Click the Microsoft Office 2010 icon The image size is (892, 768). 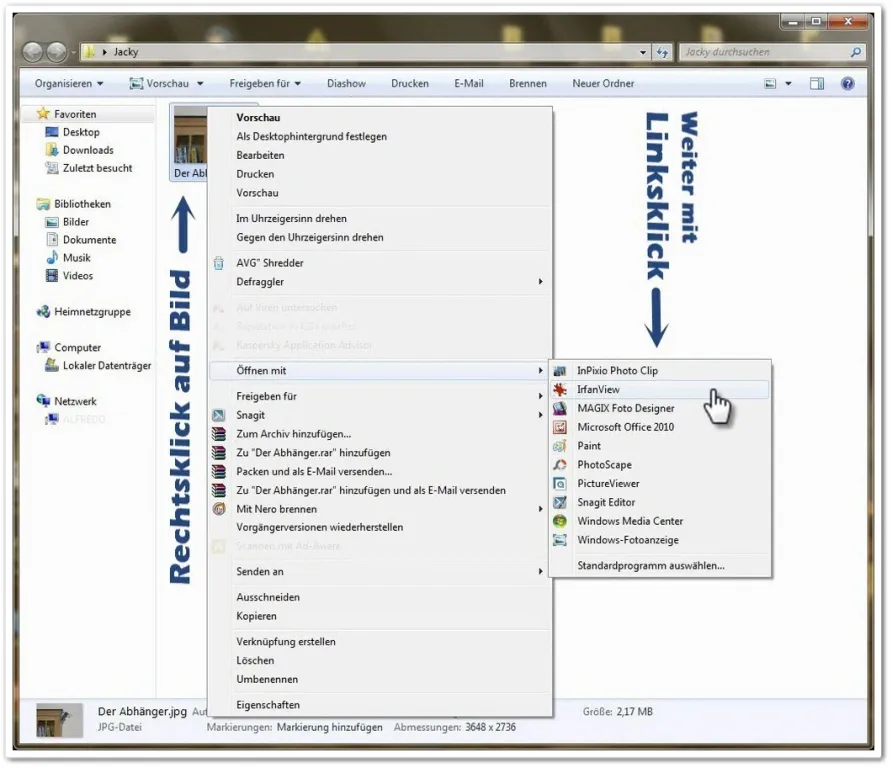tap(560, 427)
